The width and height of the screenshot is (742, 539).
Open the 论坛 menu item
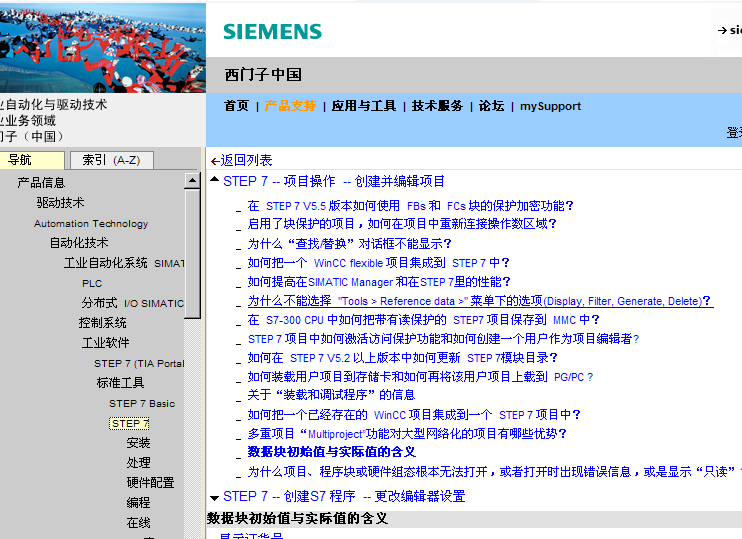[491, 106]
